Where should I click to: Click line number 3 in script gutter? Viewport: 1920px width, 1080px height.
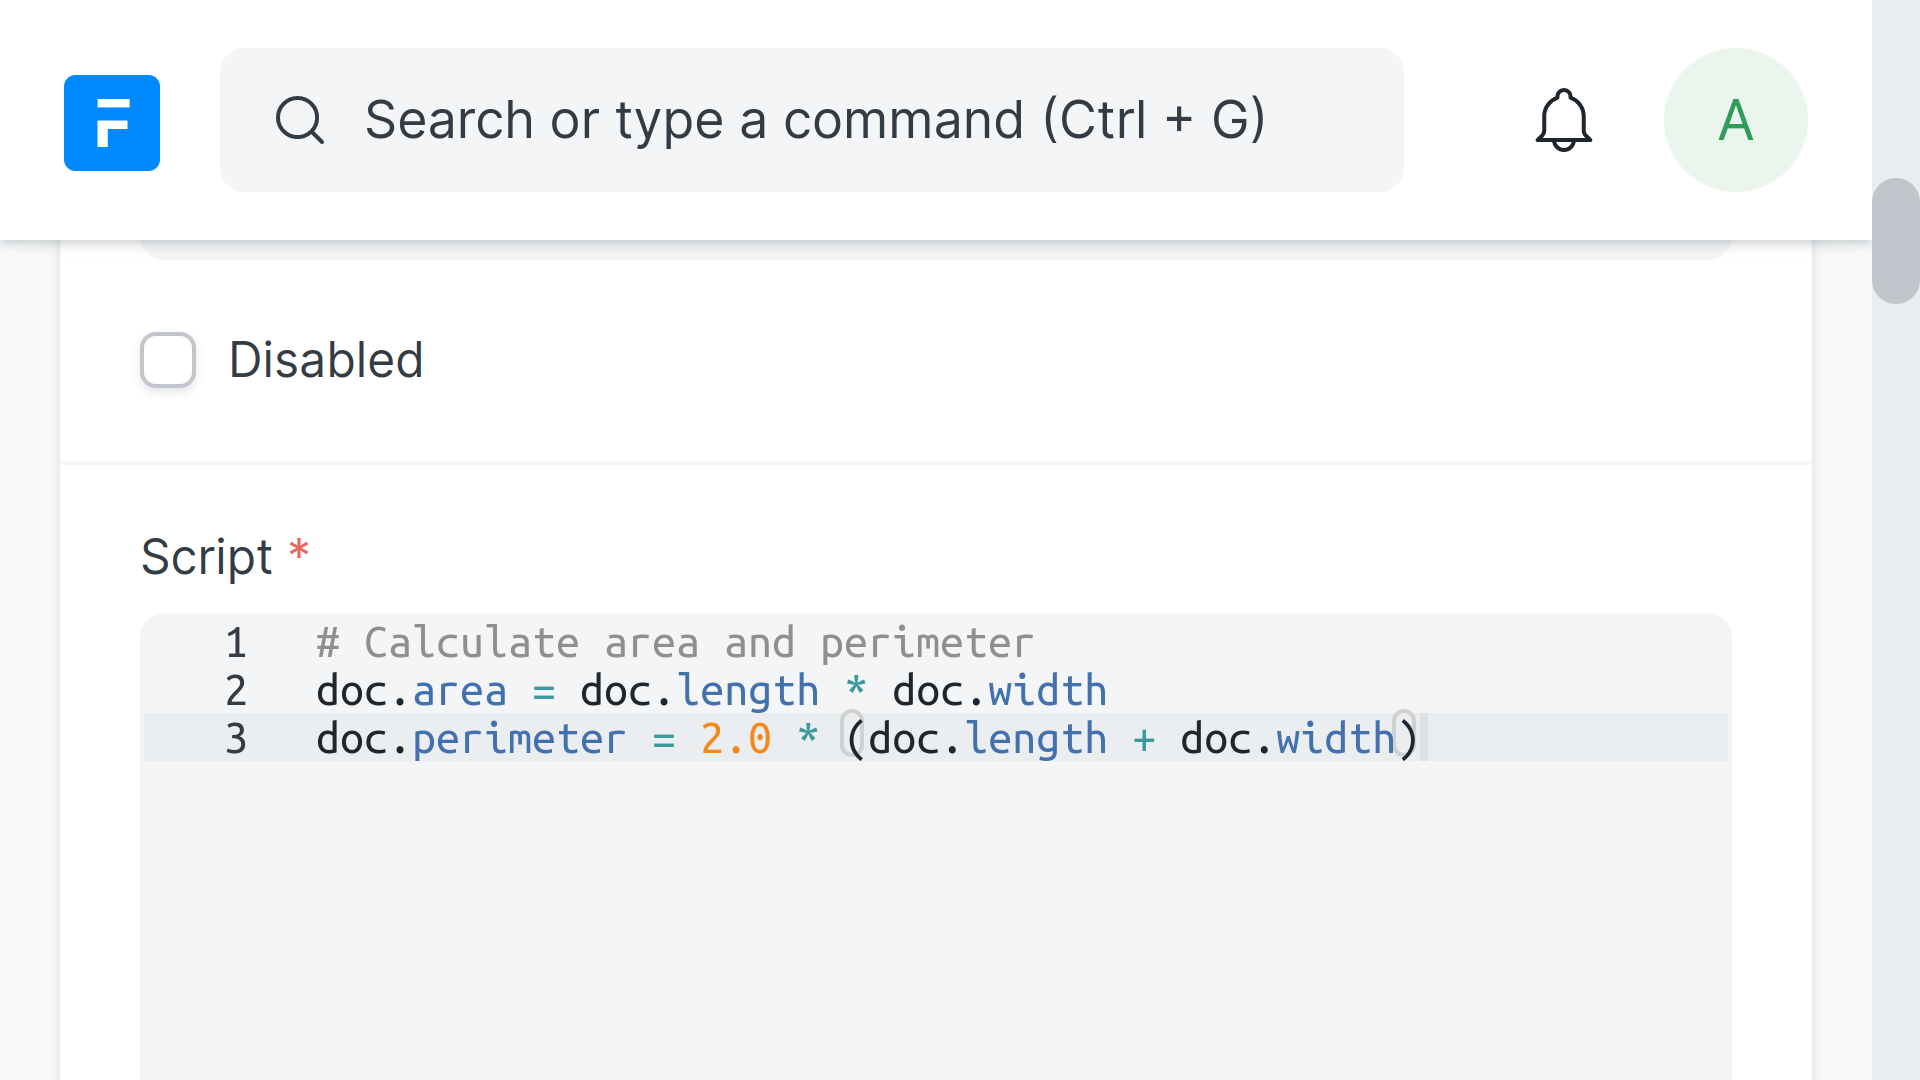coord(236,739)
